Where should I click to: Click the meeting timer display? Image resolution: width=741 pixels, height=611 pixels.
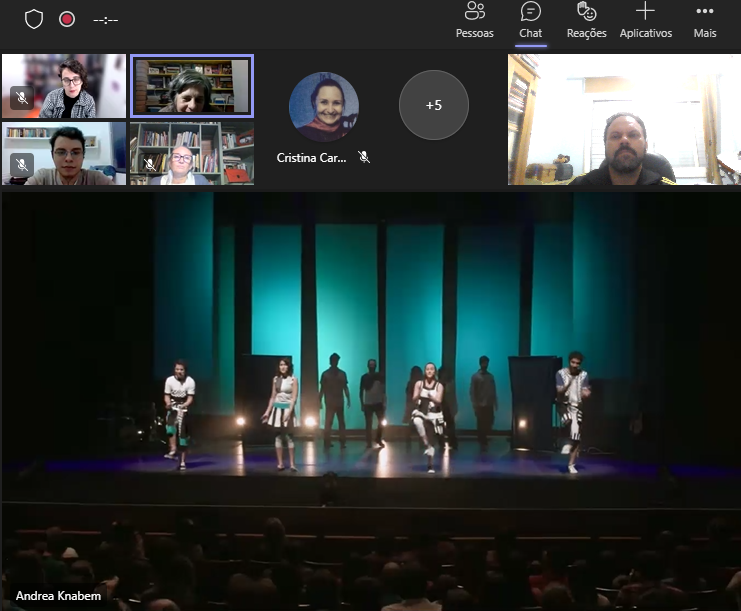pos(106,20)
